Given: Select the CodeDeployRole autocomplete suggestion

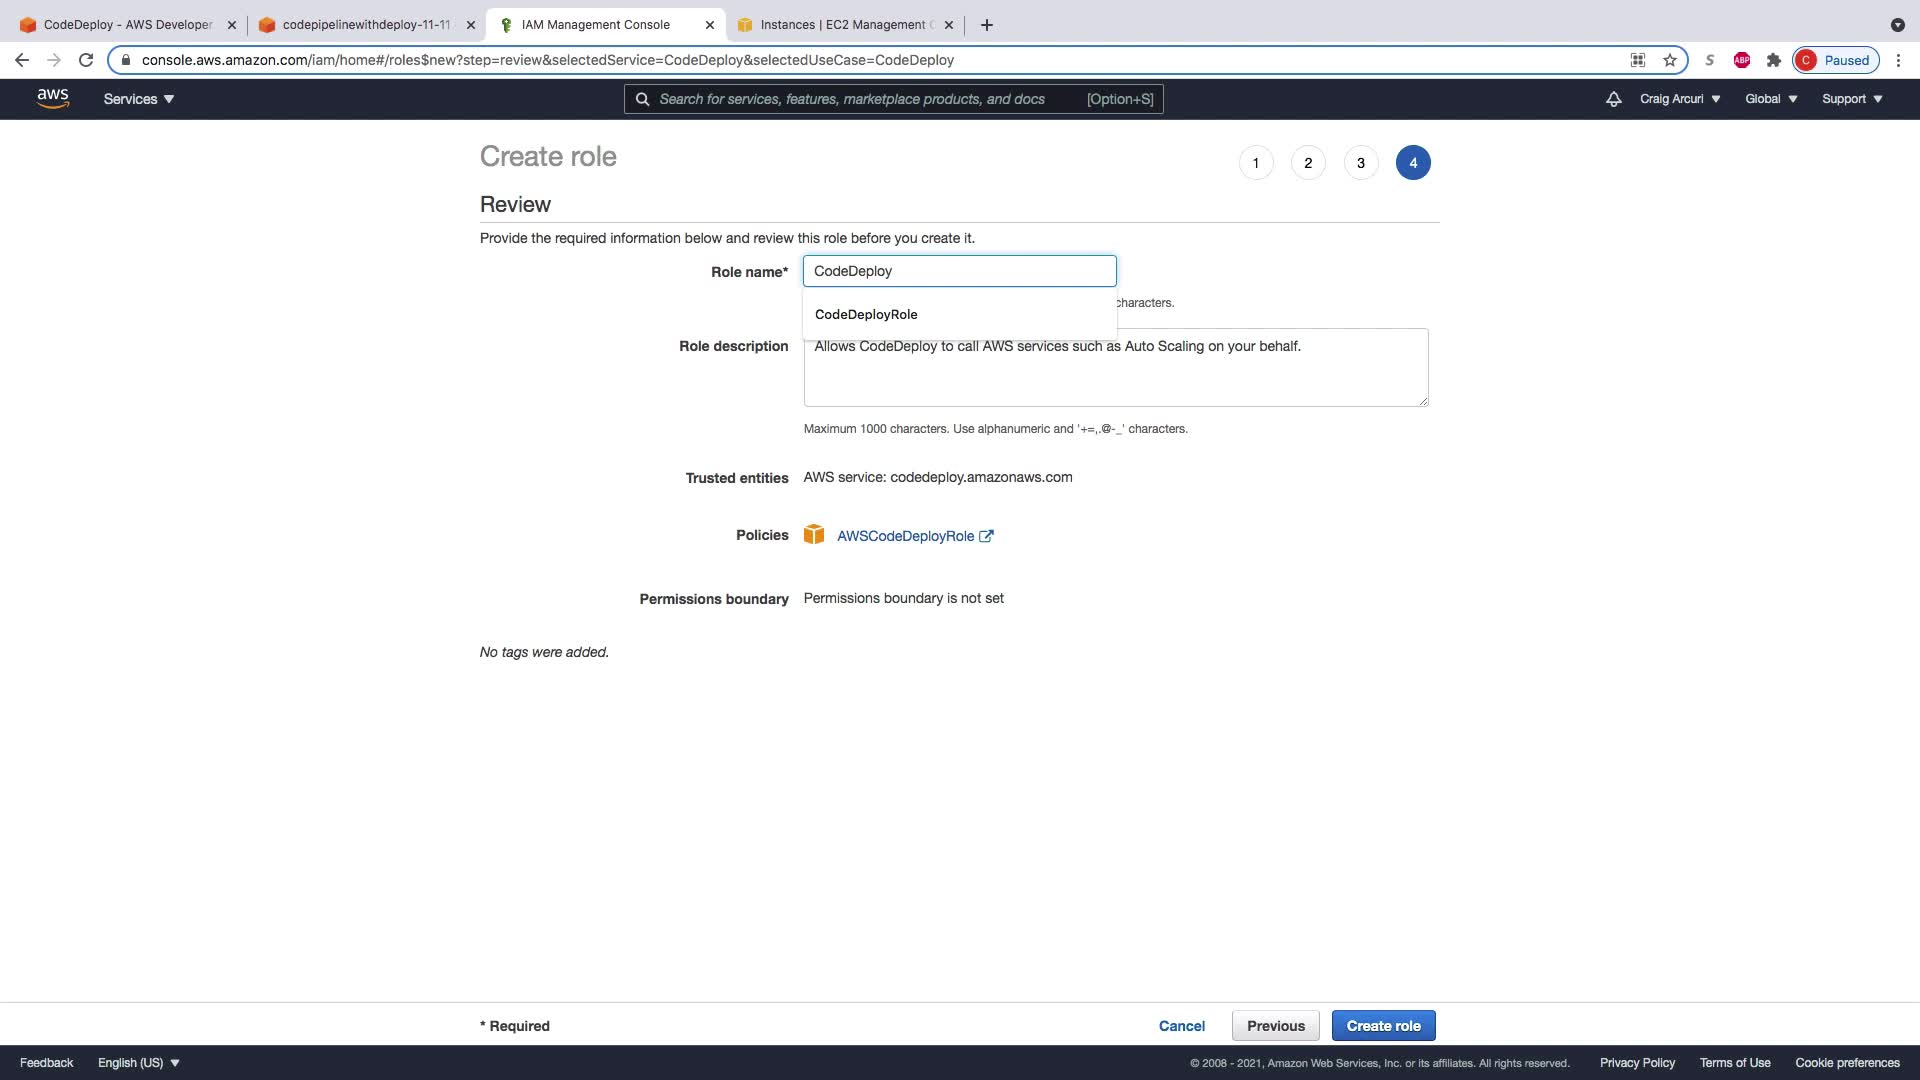Looking at the screenshot, I should pos(866,314).
